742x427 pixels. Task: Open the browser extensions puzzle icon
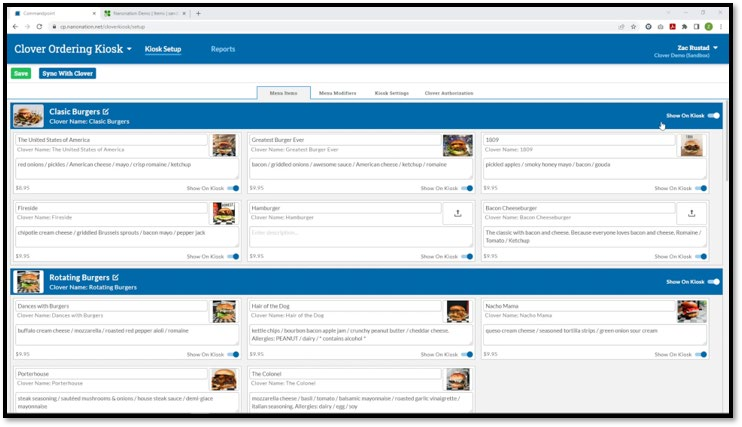(x=684, y=27)
